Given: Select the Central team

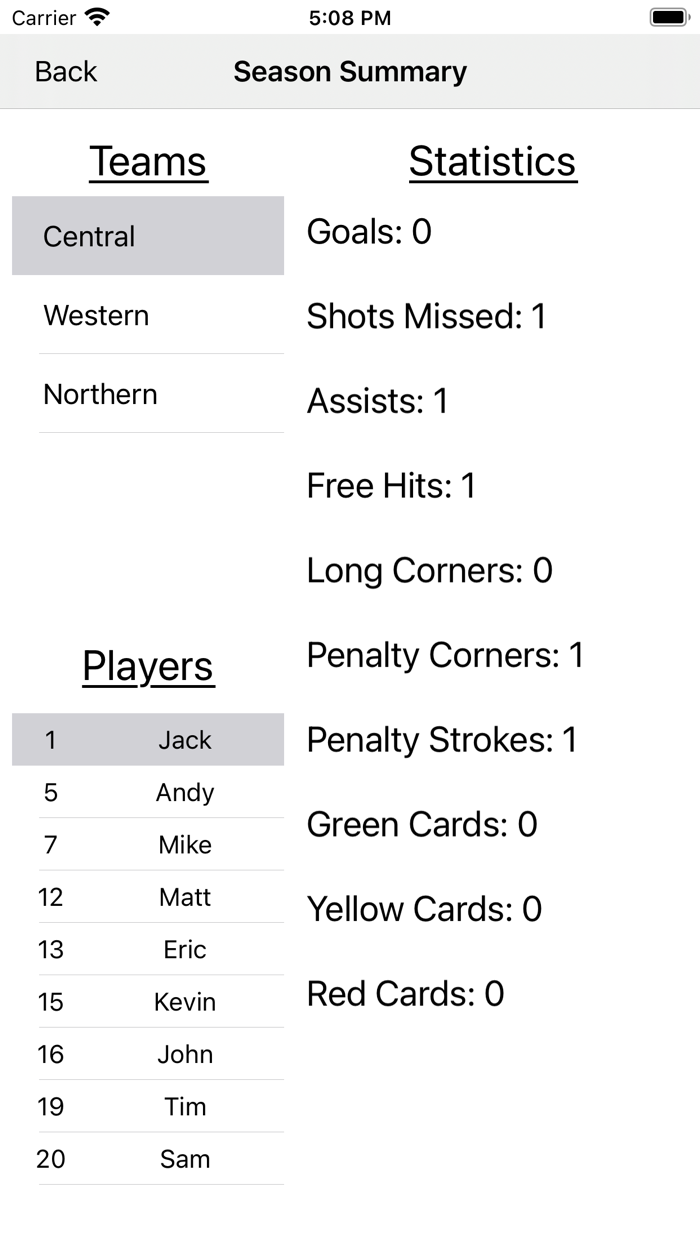Looking at the screenshot, I should pyautogui.click(x=148, y=236).
